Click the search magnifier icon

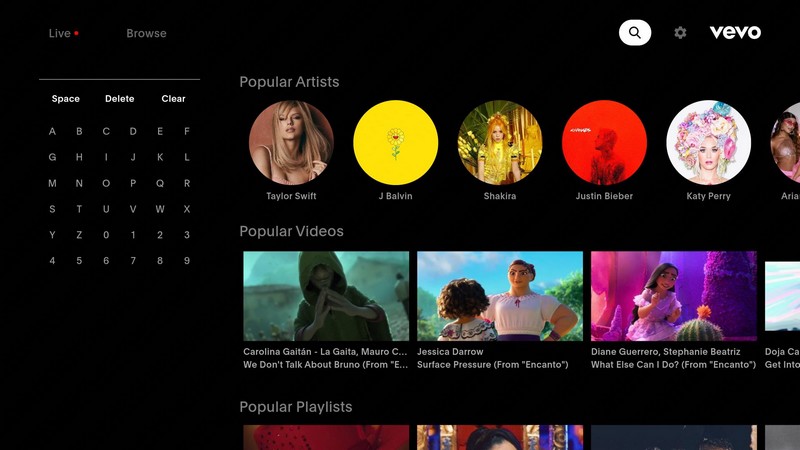(635, 33)
